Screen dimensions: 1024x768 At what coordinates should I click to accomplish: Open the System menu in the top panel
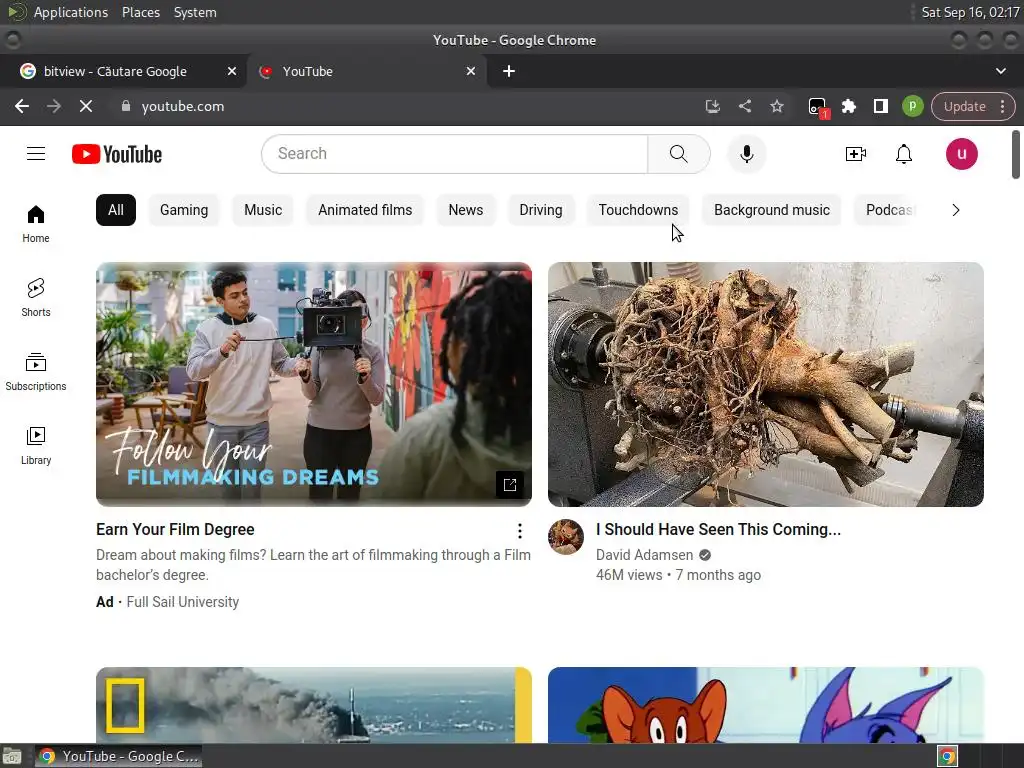point(195,12)
